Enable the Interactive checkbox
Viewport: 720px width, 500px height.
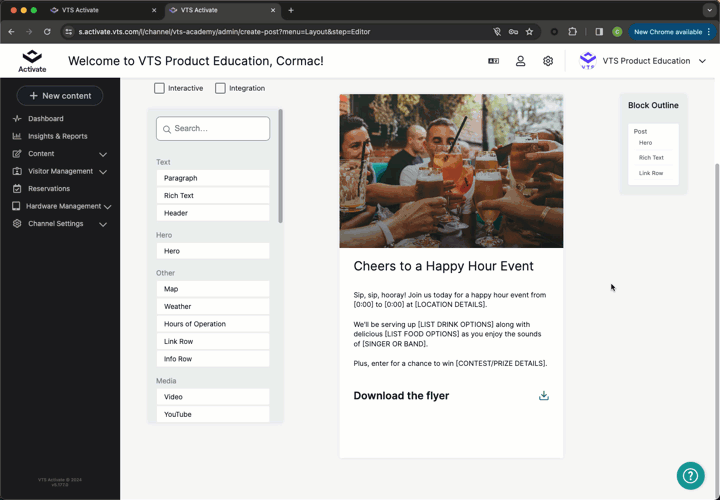159,88
